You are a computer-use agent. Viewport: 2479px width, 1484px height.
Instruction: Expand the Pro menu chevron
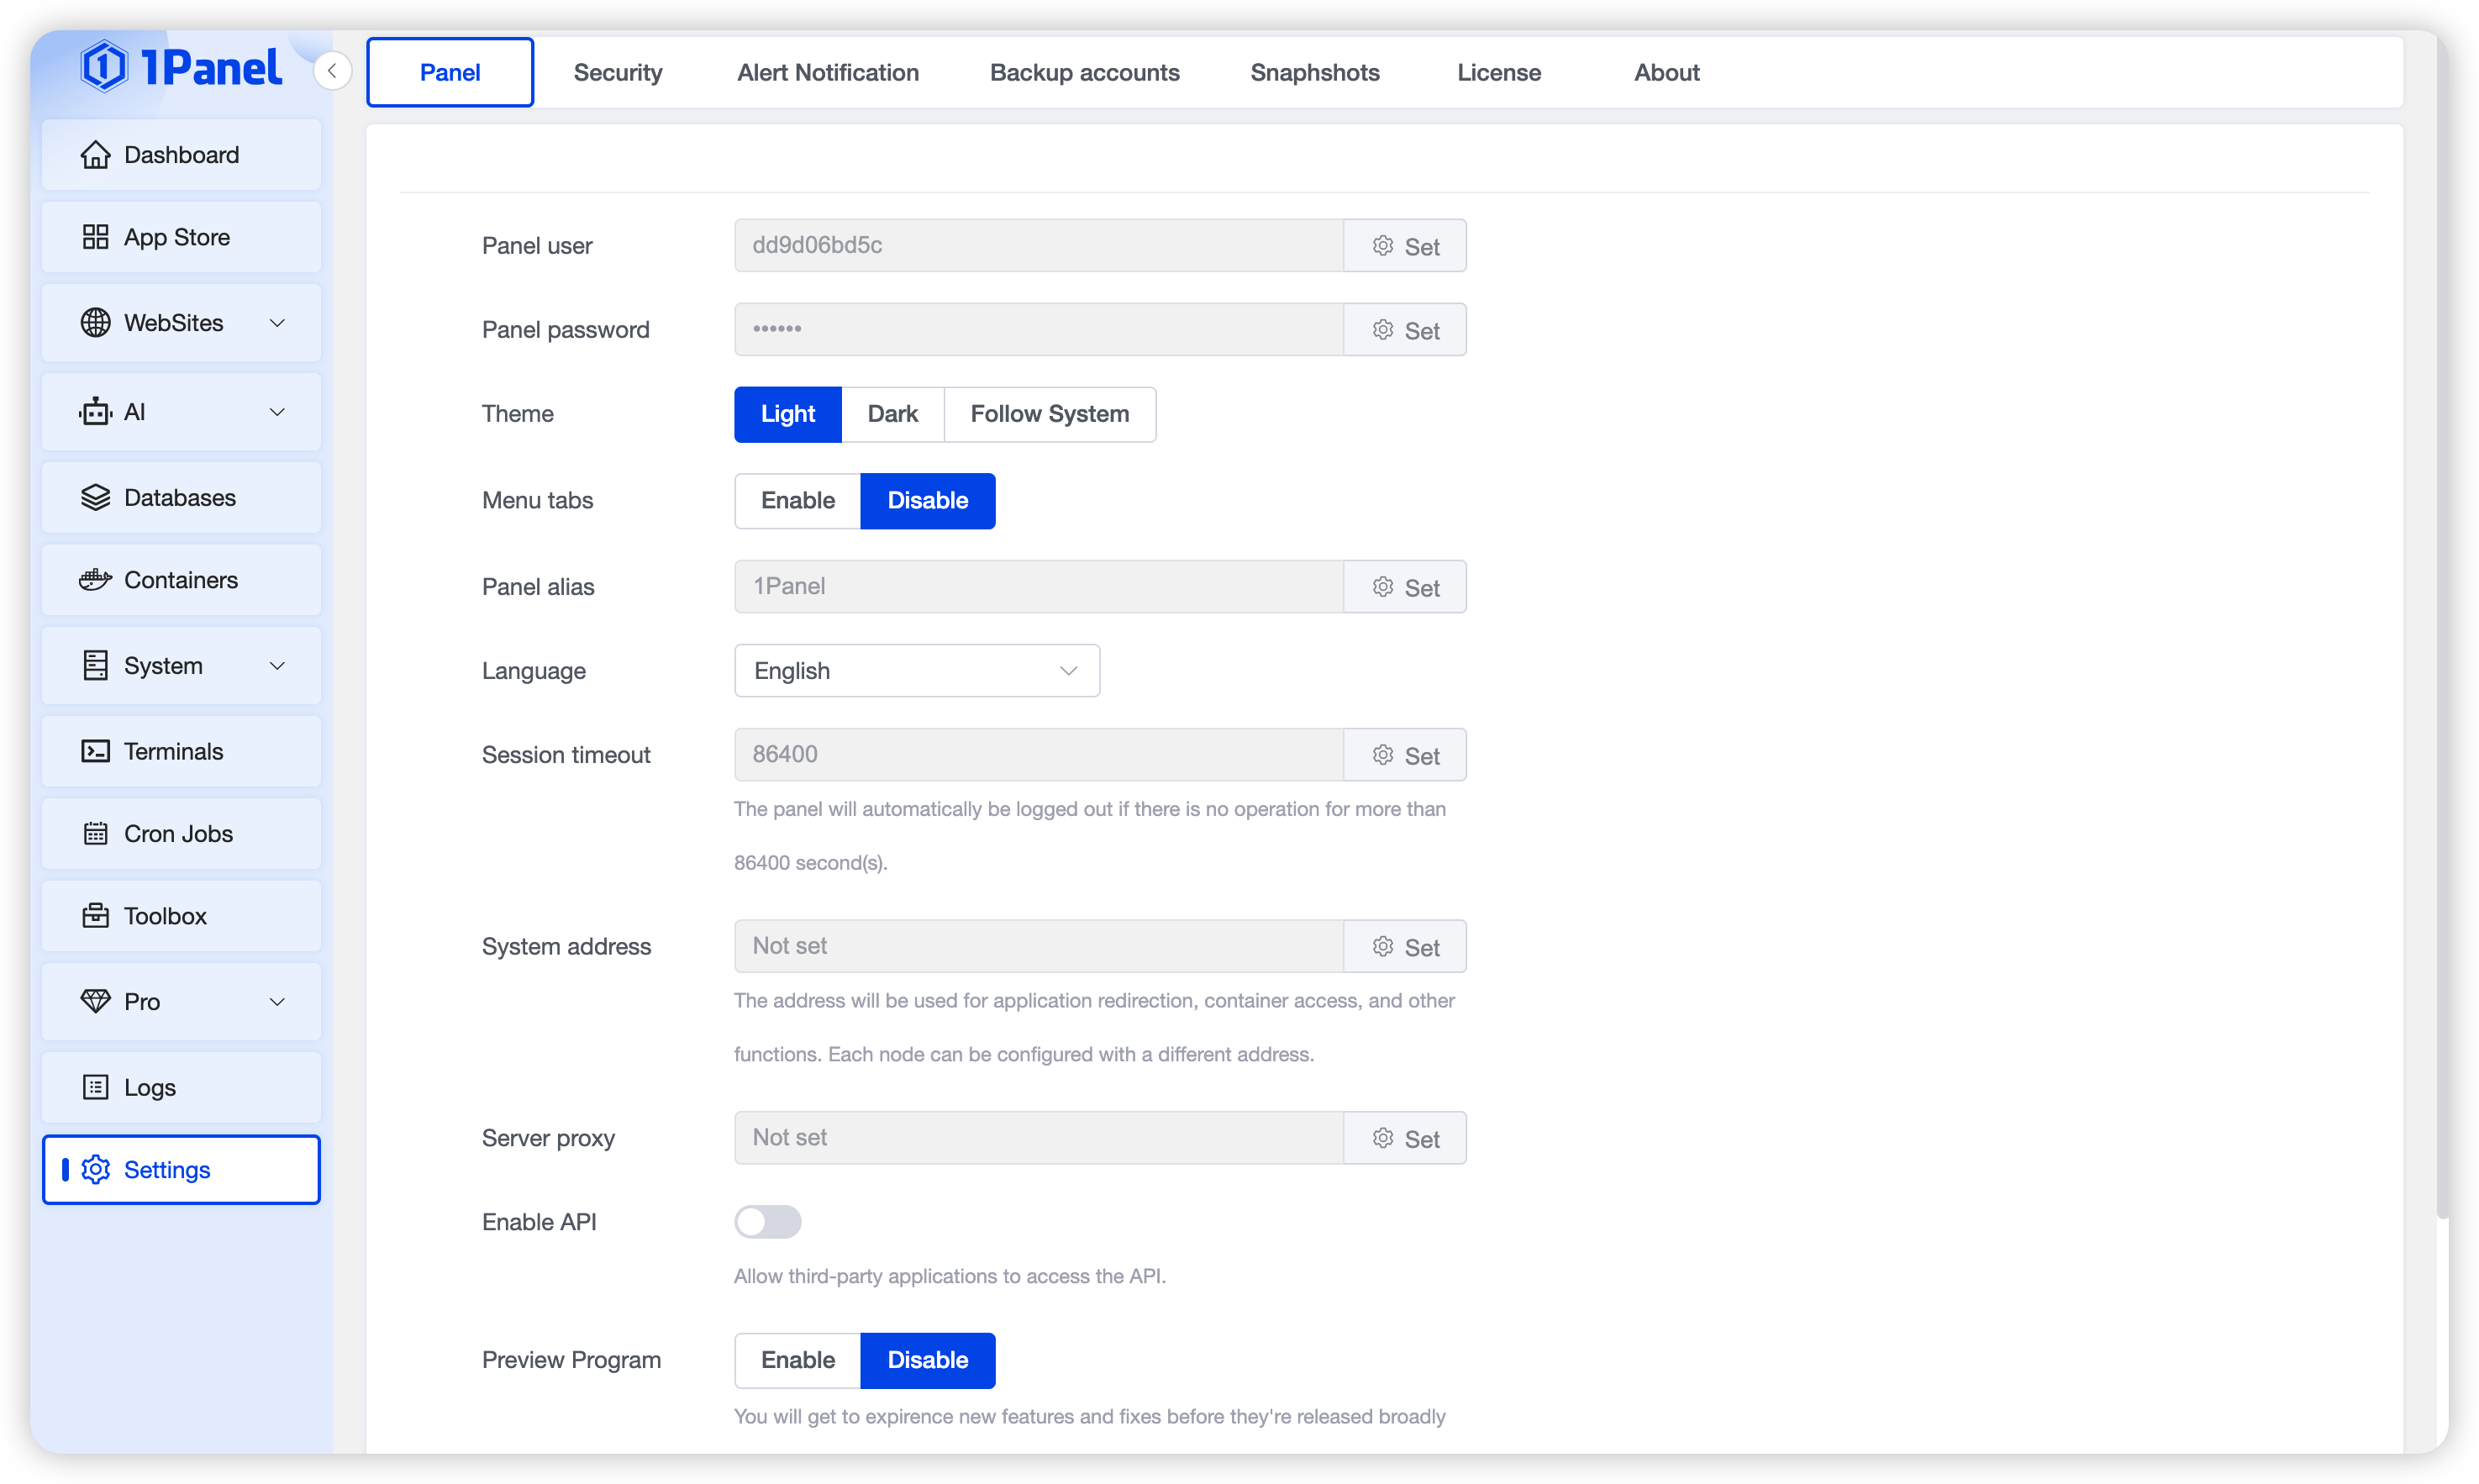tap(278, 1001)
